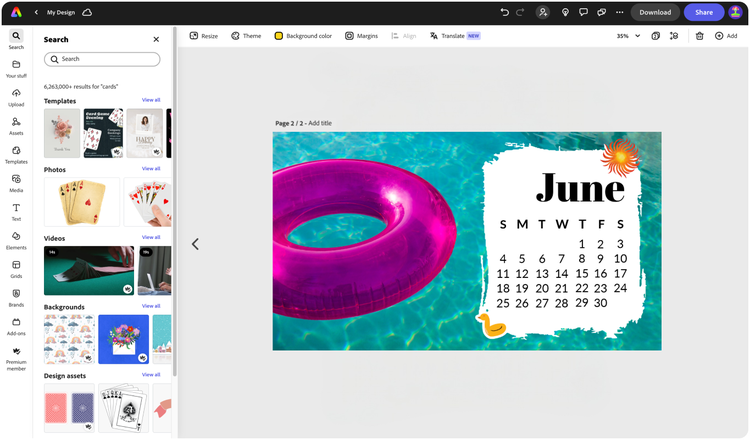
Task: Click the Search panel vertical scrollbar
Action: pyautogui.click(x=175, y=201)
